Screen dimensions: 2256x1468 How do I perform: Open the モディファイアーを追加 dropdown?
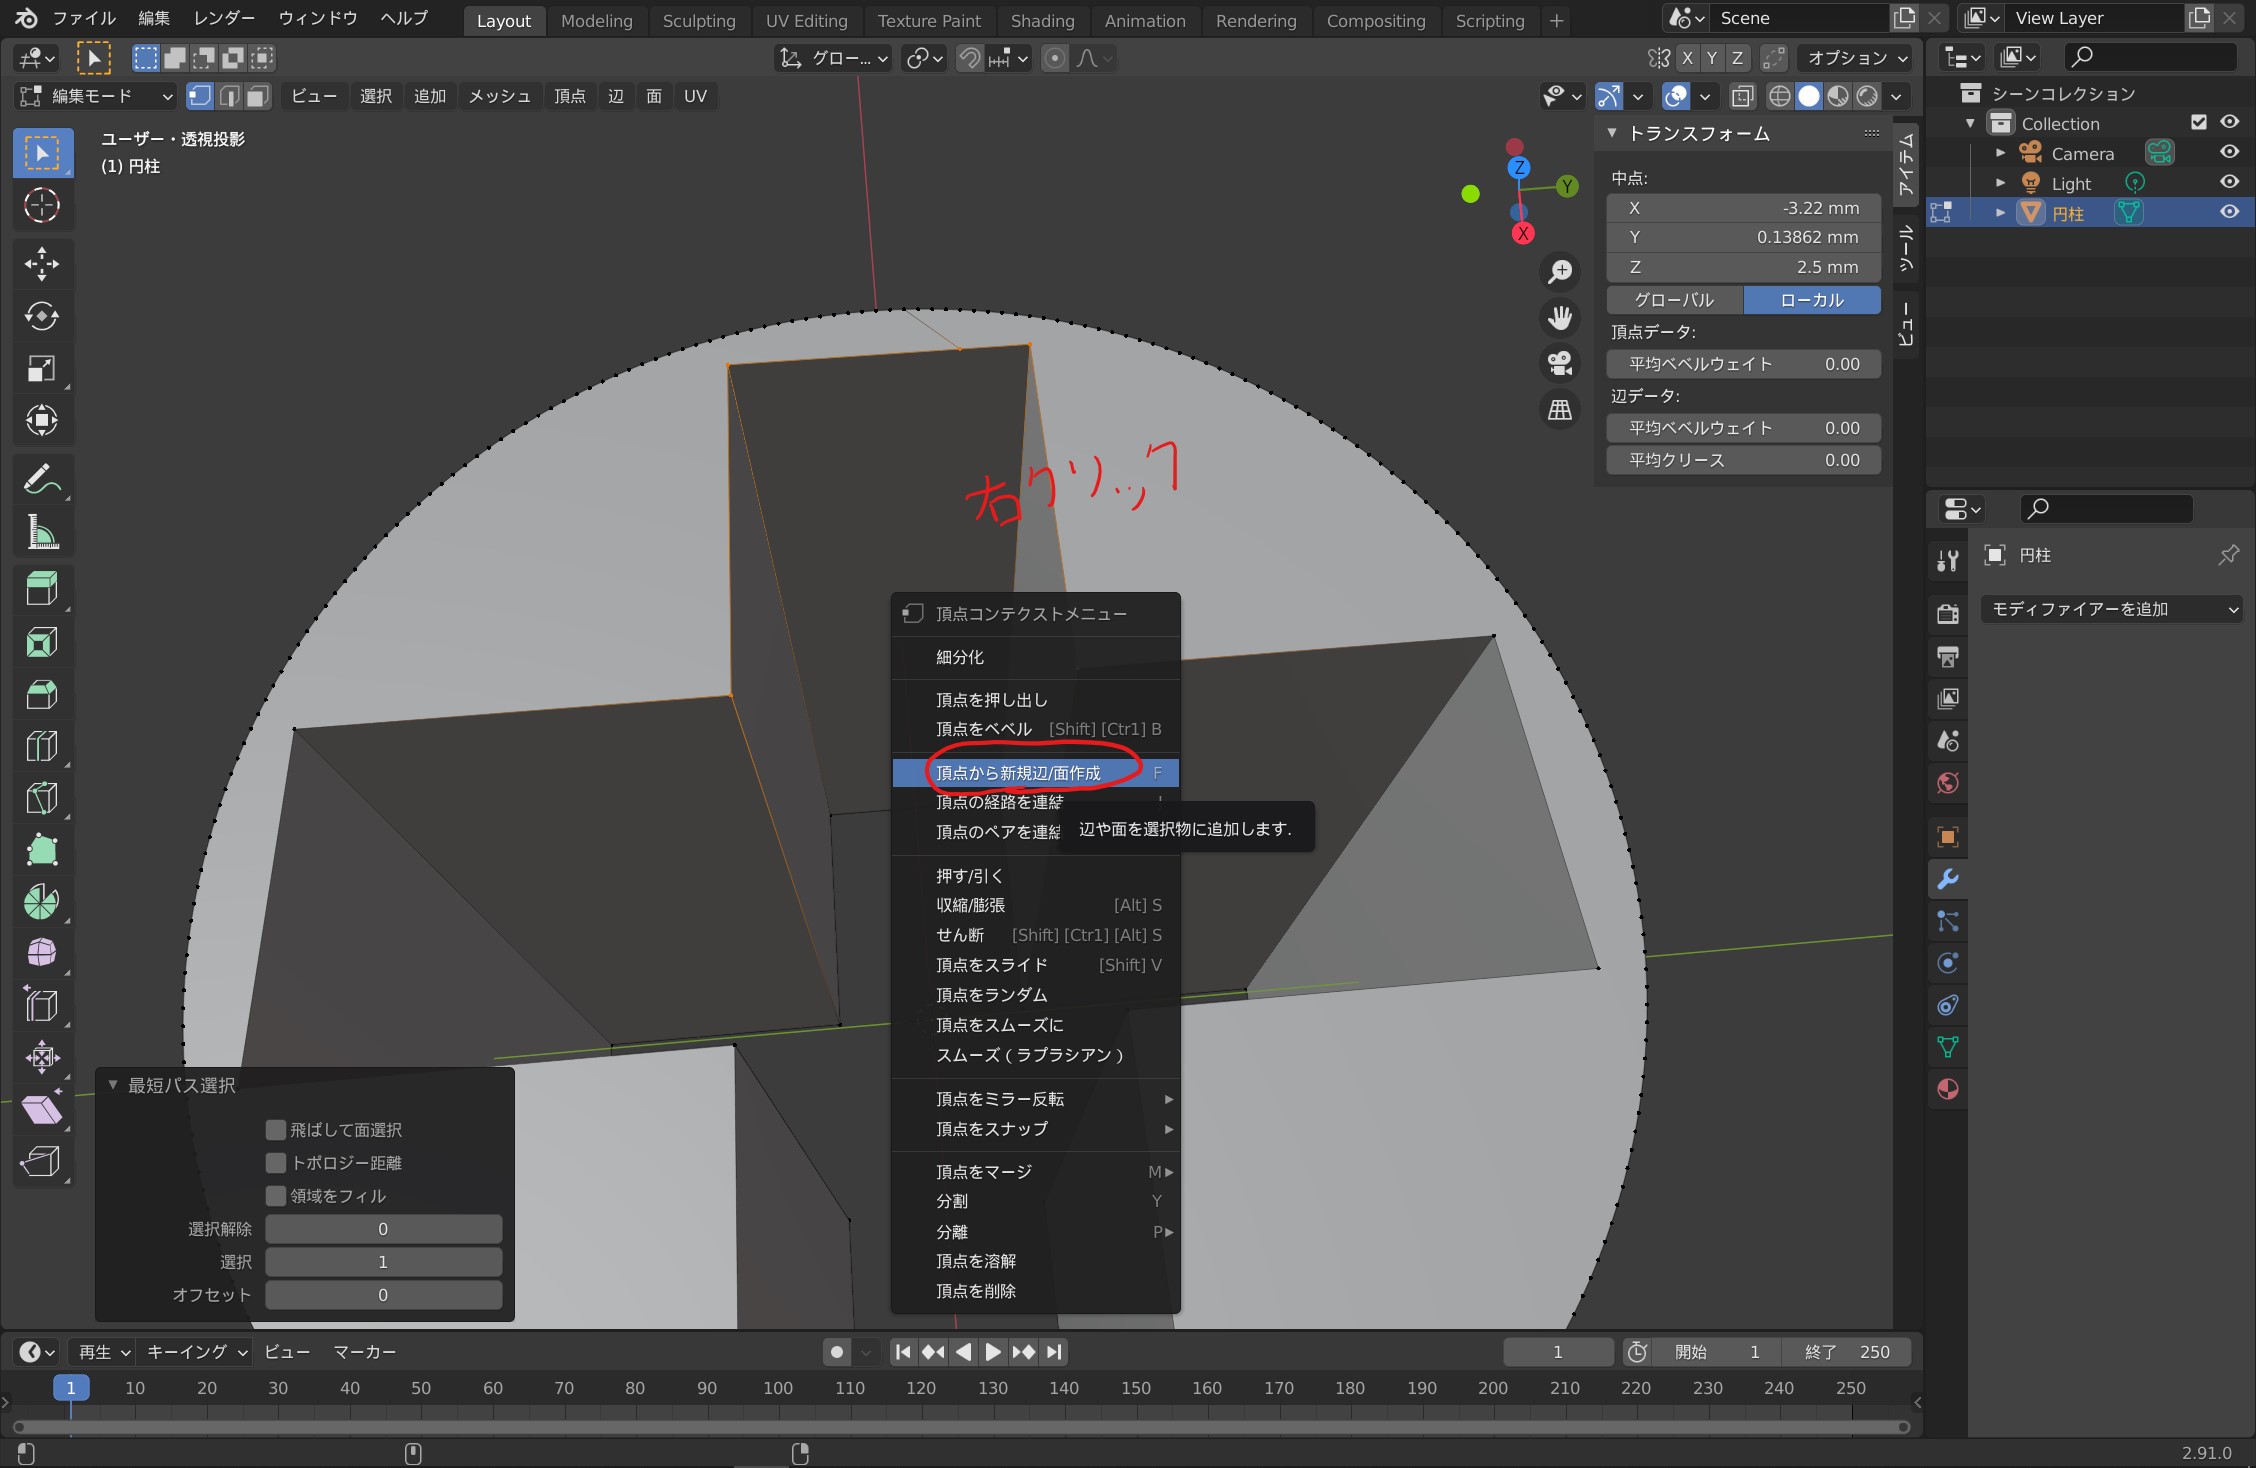pos(2111,609)
